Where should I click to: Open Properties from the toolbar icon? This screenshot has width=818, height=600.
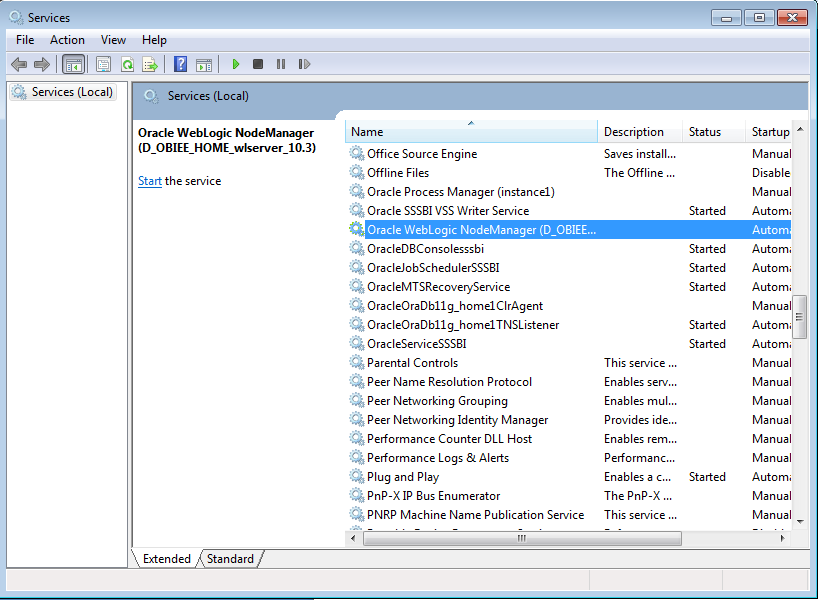tap(103, 64)
